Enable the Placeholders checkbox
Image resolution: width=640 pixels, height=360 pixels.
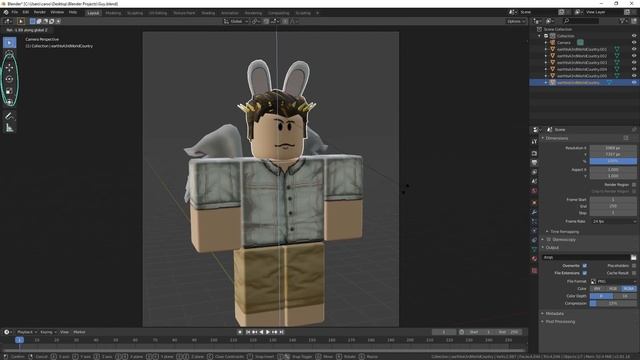634,266
